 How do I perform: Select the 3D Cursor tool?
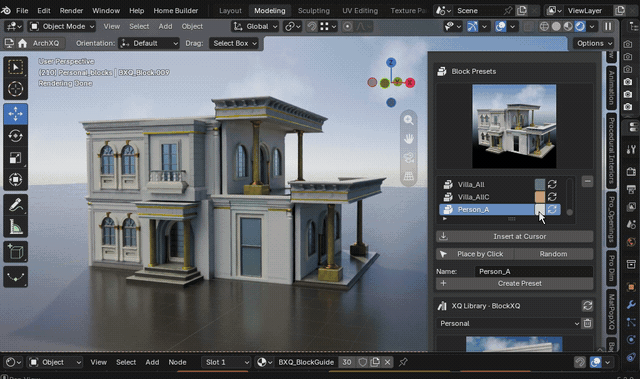tap(16, 89)
